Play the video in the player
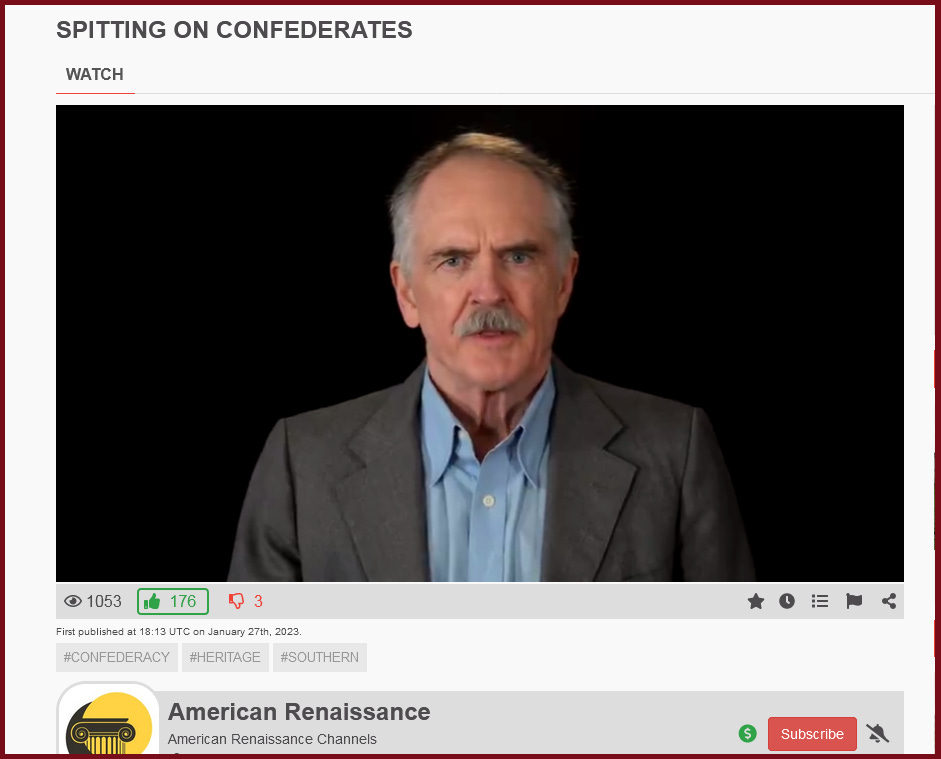The height and width of the screenshot is (759, 941). pos(480,343)
